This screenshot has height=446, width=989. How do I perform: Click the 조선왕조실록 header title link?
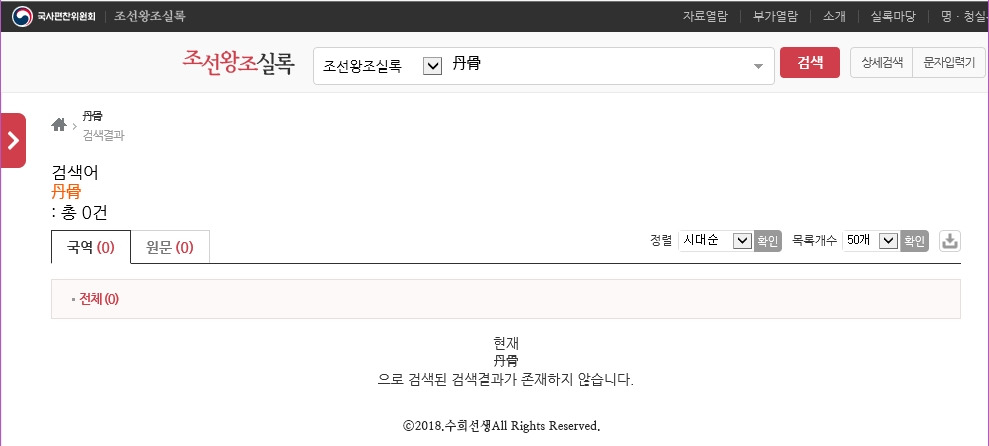149,16
